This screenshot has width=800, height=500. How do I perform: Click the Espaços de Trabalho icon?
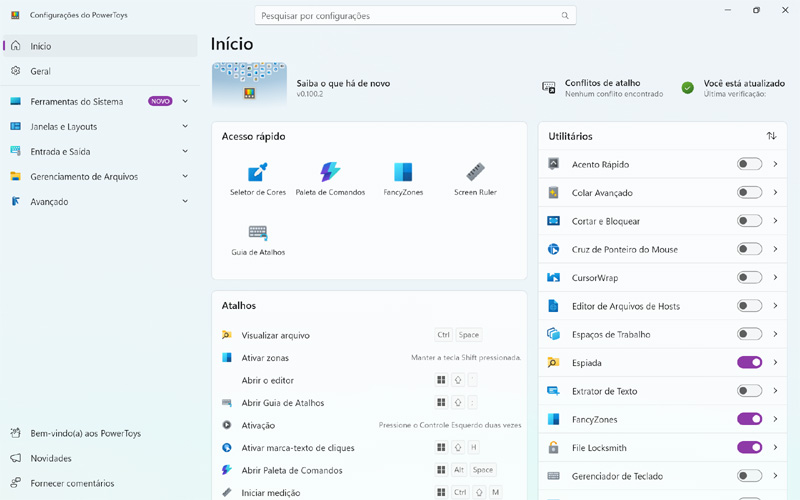tap(554, 334)
